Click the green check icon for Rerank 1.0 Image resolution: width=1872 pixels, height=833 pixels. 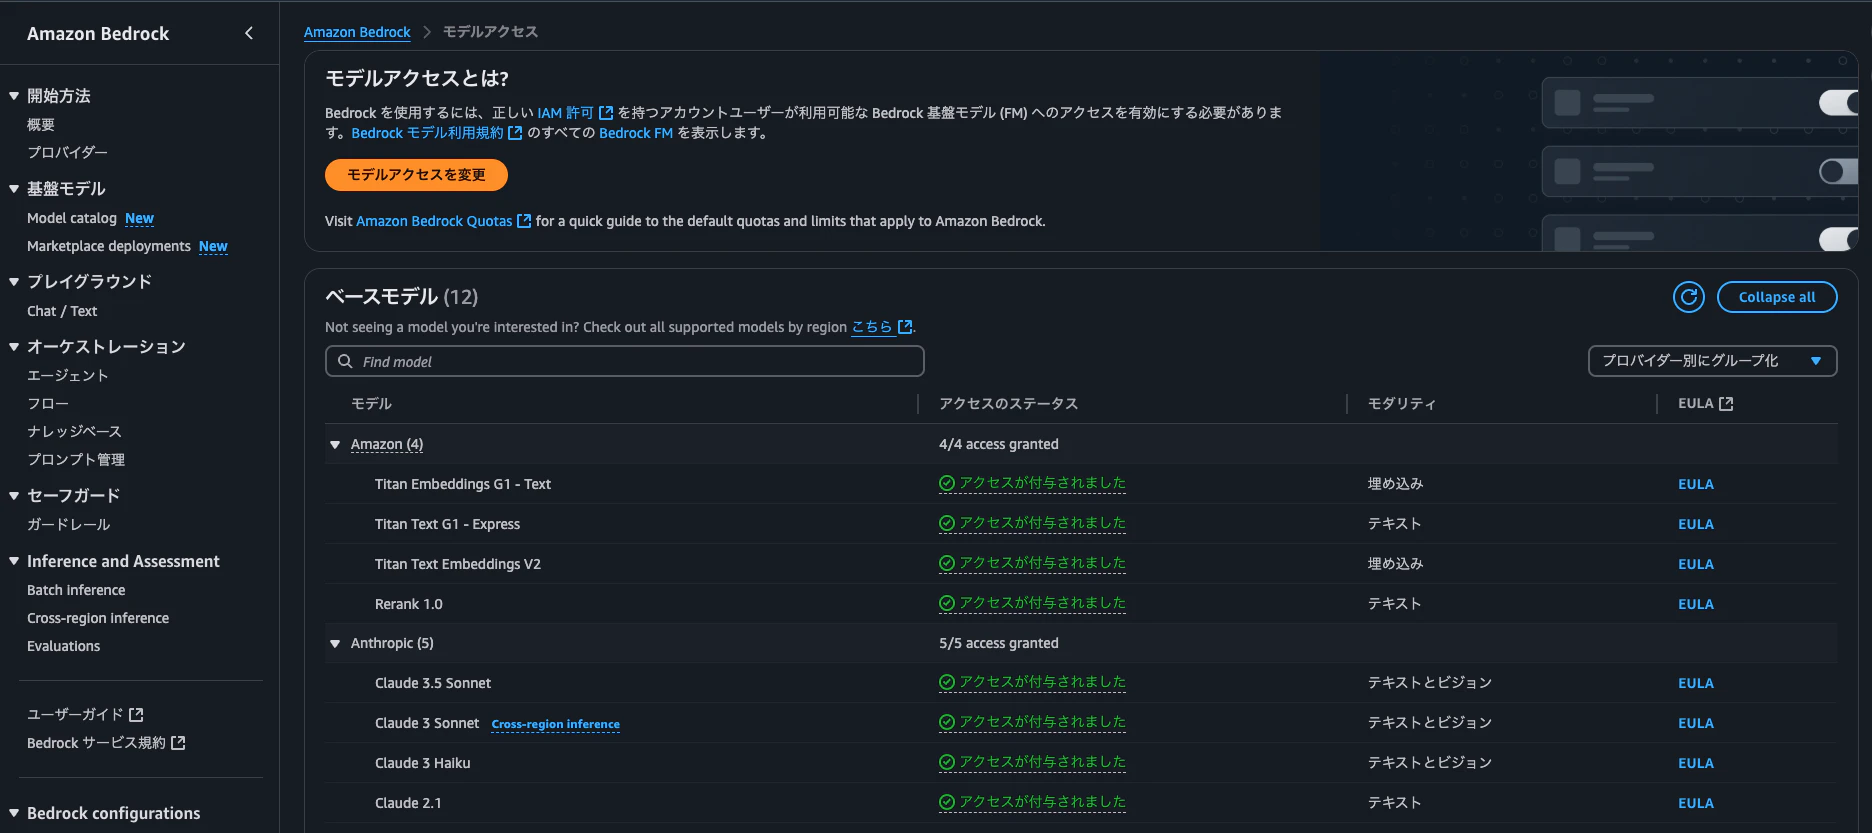(947, 603)
